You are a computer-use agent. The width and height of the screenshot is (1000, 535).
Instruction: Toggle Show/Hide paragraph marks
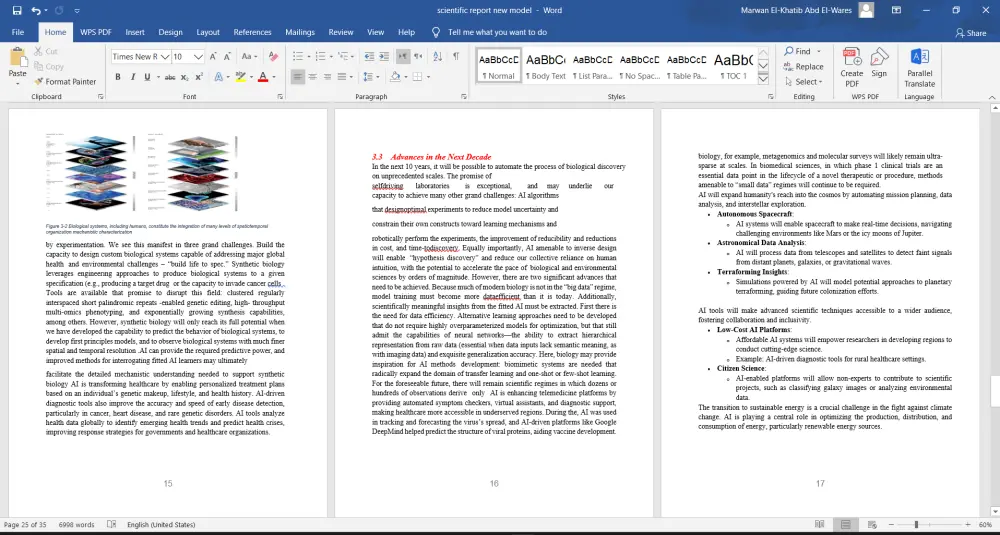point(456,57)
